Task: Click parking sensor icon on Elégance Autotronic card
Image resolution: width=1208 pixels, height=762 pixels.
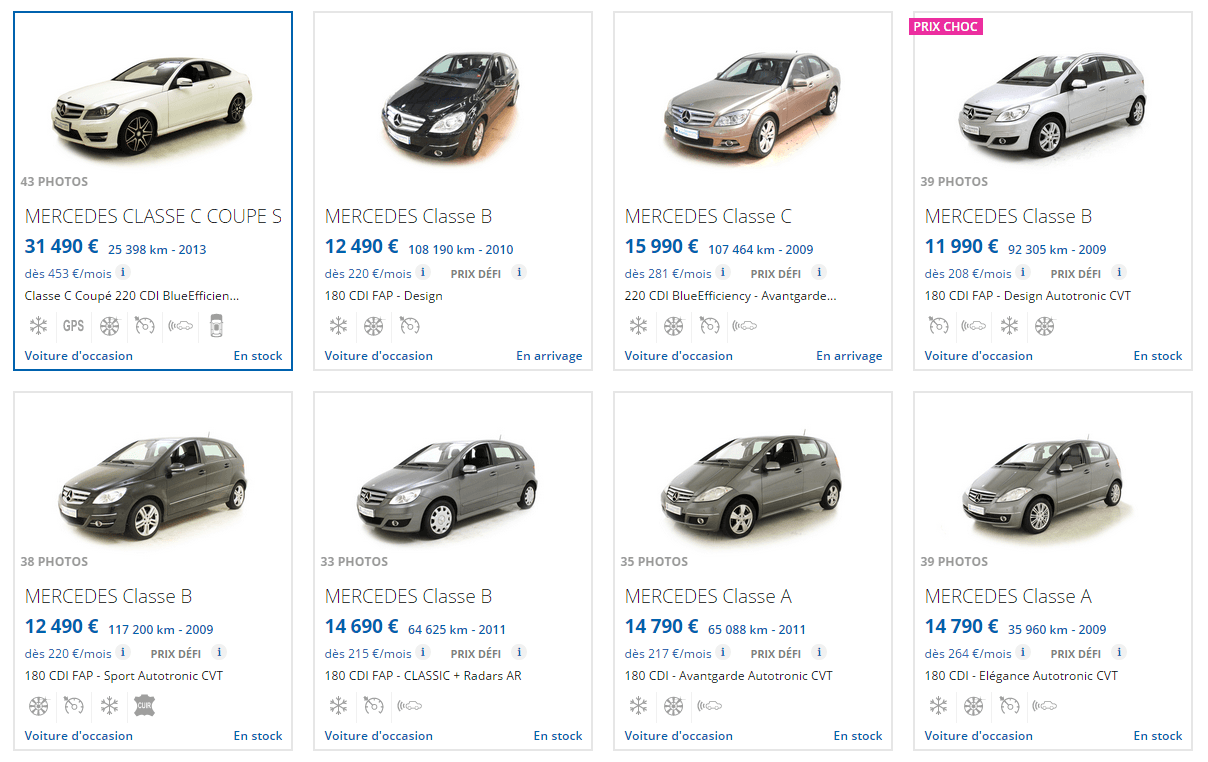Action: pos(1045,706)
